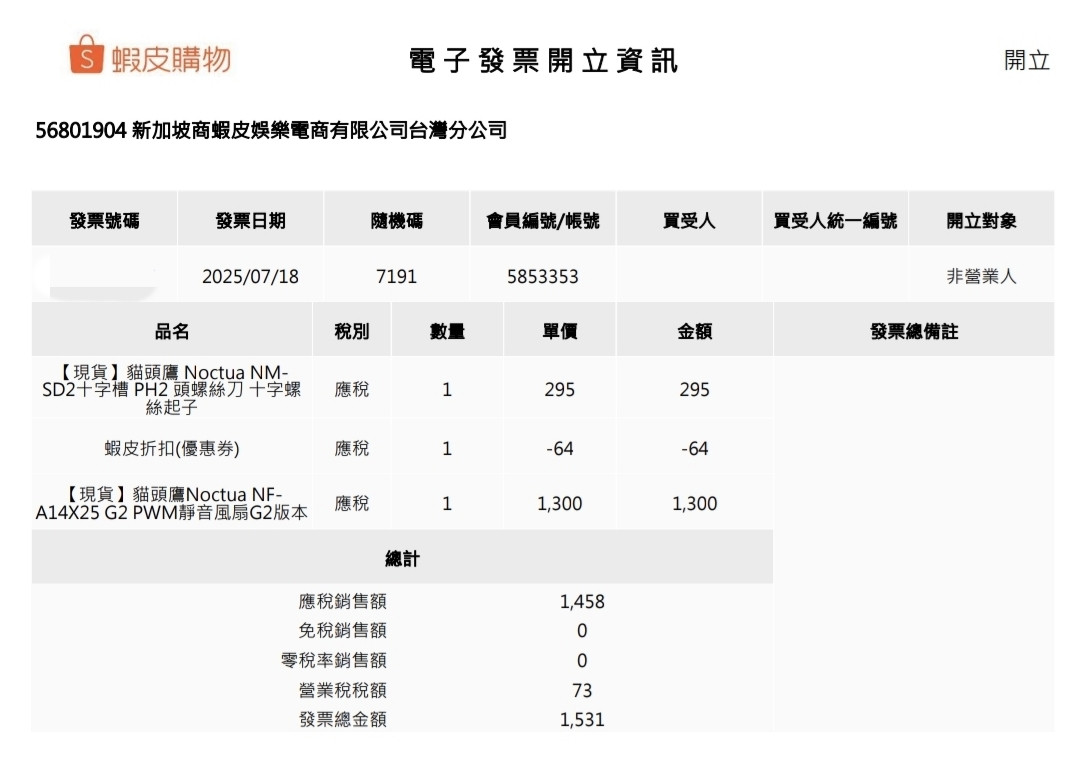Click 應稅 in the NM-SD2 screwdriver row
Viewport: 1080px width, 760px height.
click(x=352, y=389)
